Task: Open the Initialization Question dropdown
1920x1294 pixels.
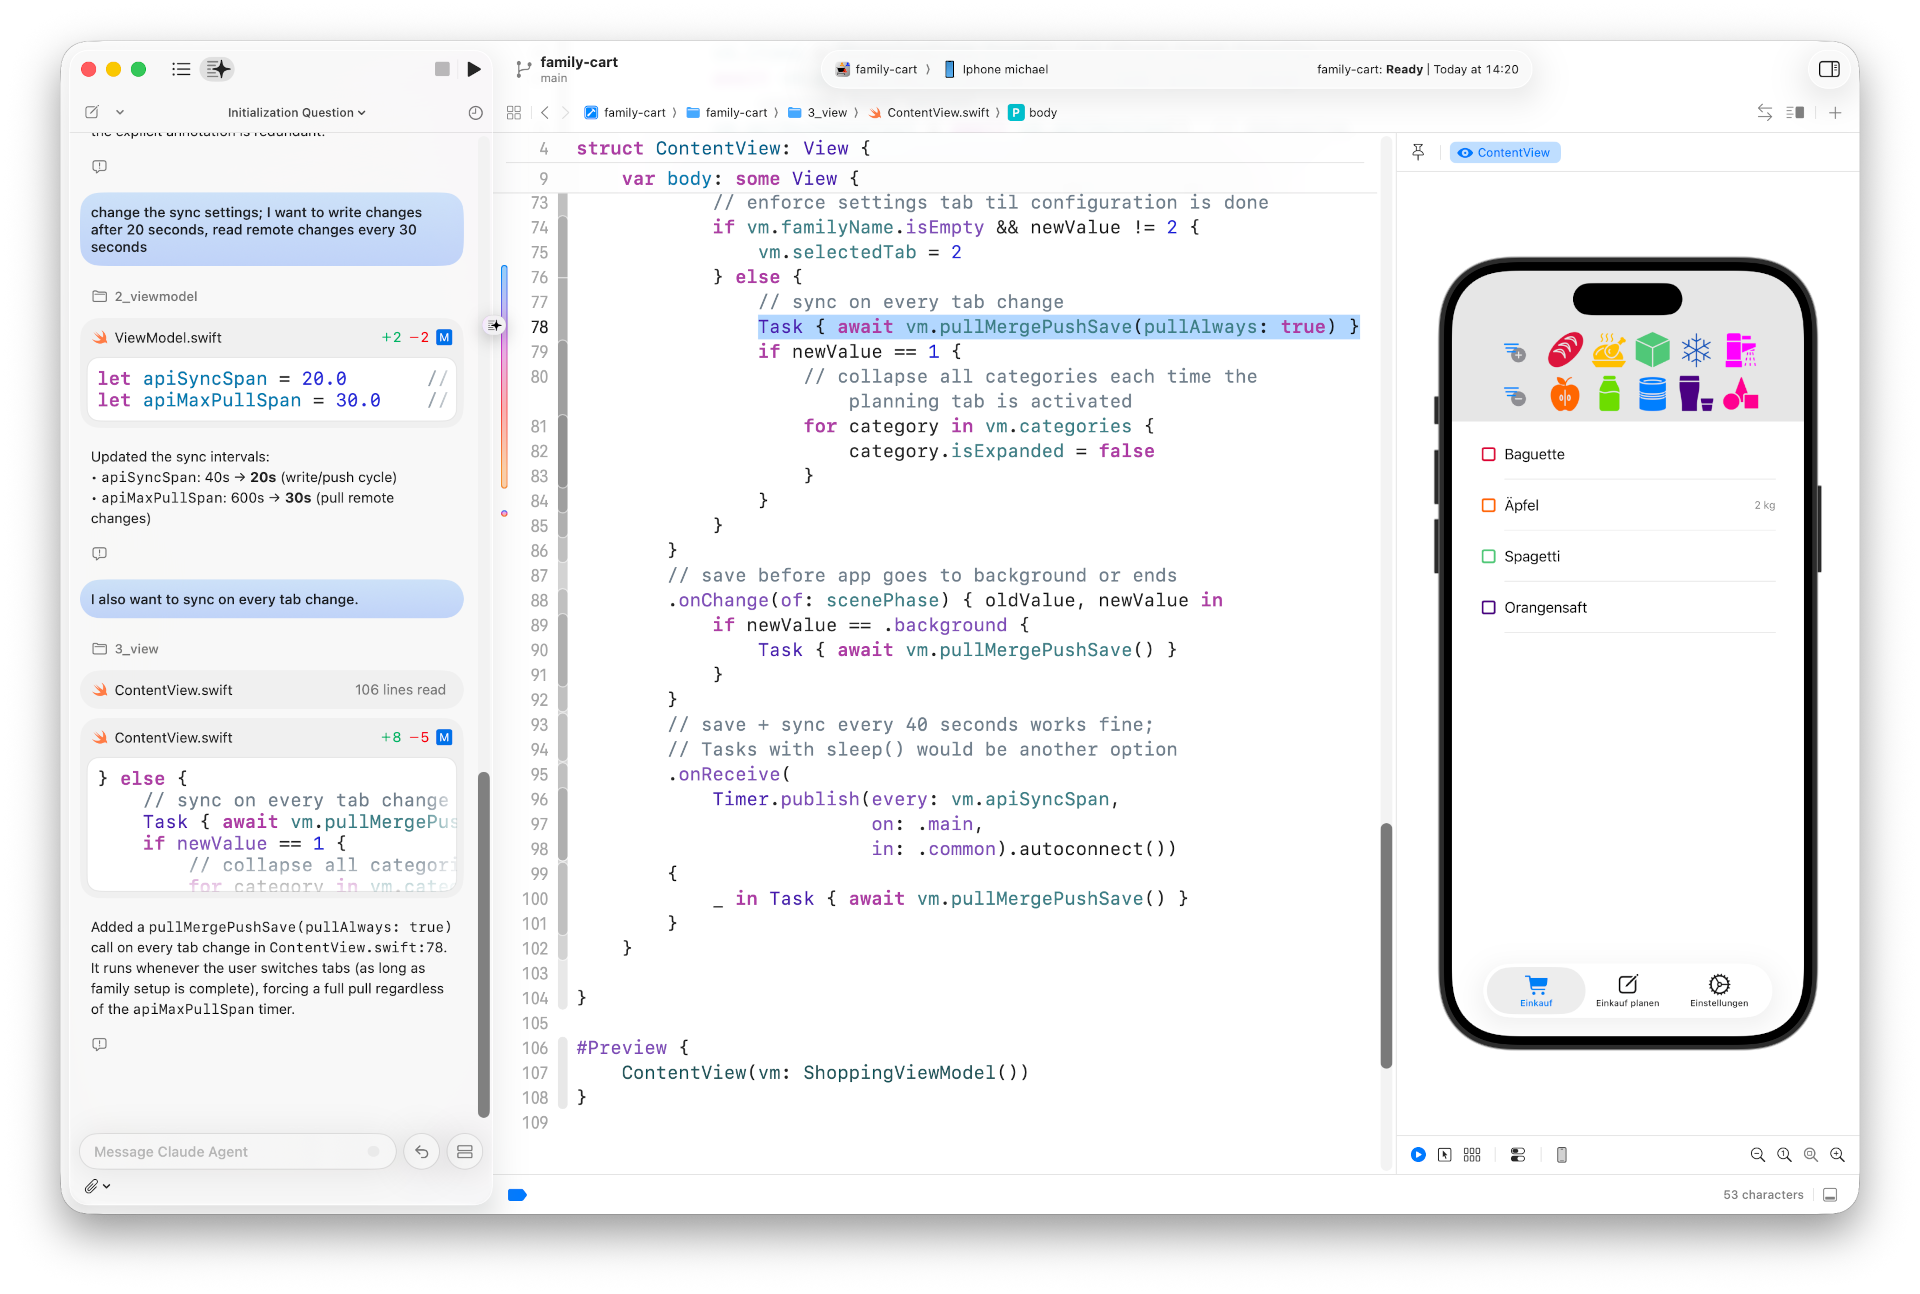Action: coord(296,113)
